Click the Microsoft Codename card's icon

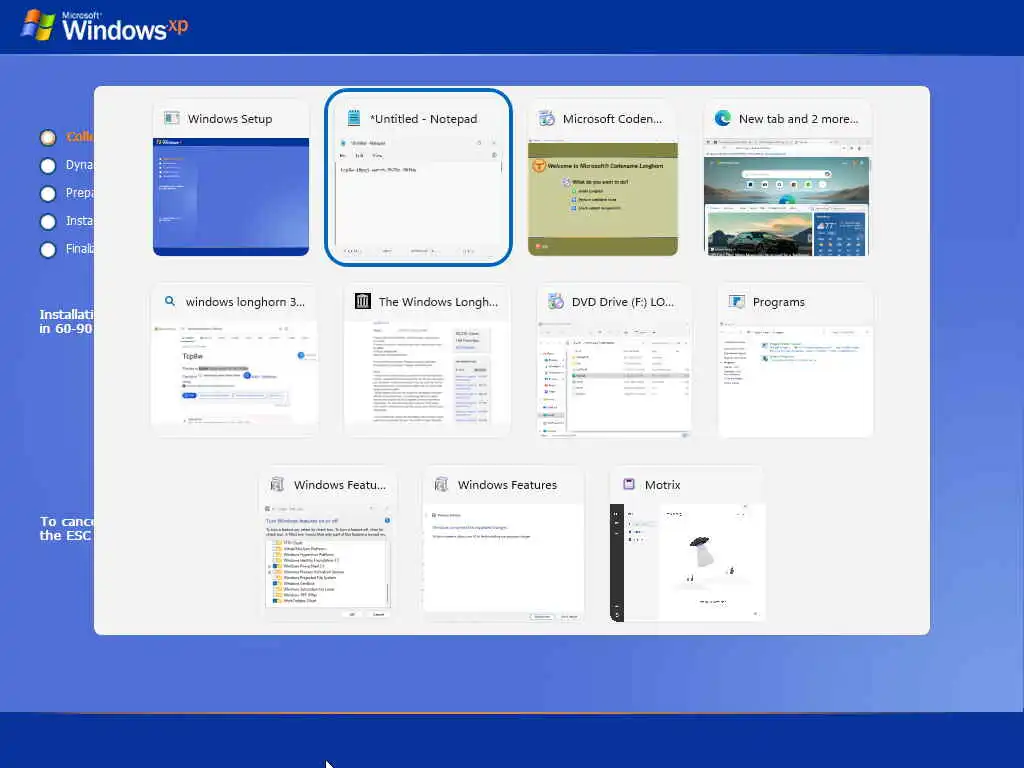pos(547,118)
